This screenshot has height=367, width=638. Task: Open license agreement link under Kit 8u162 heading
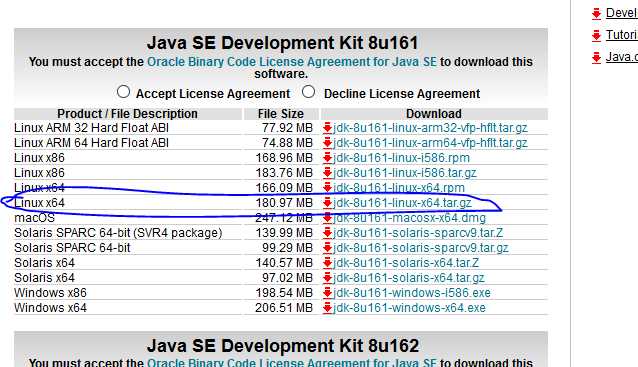click(x=292, y=362)
